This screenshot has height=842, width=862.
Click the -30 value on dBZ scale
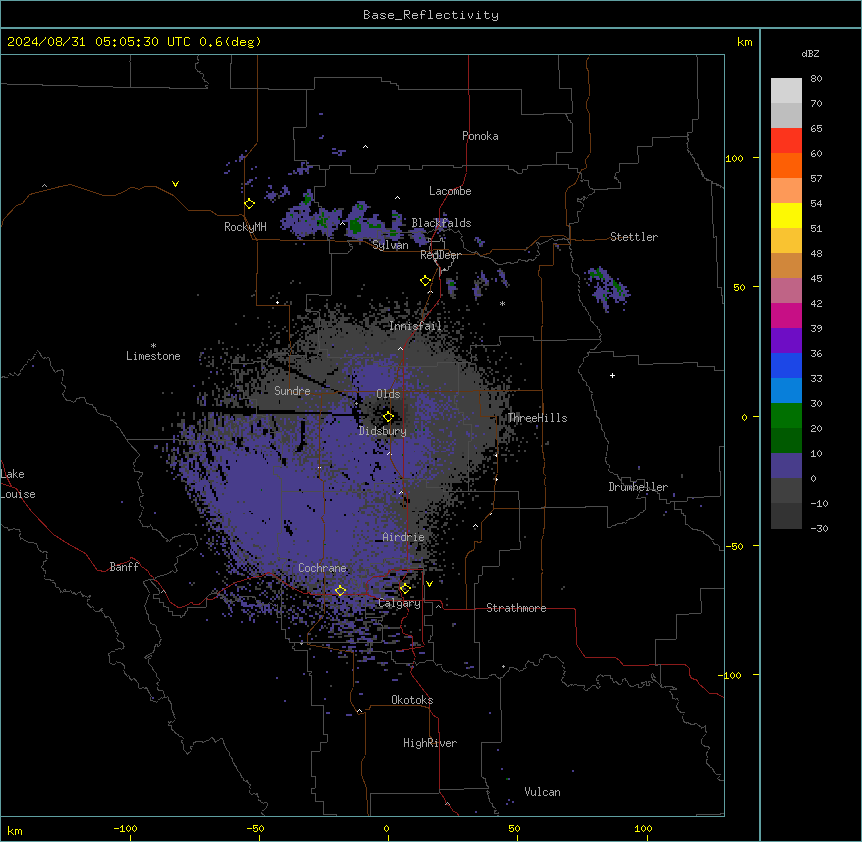pyautogui.click(x=819, y=528)
